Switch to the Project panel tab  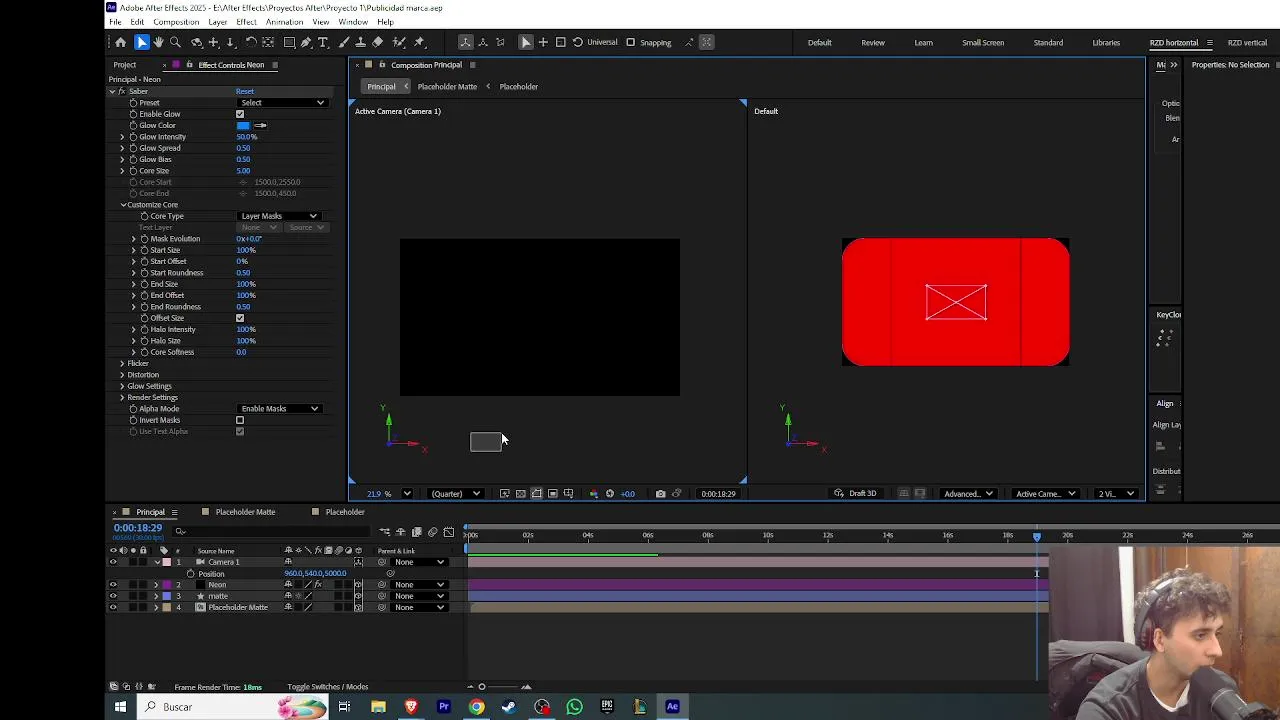125,65
